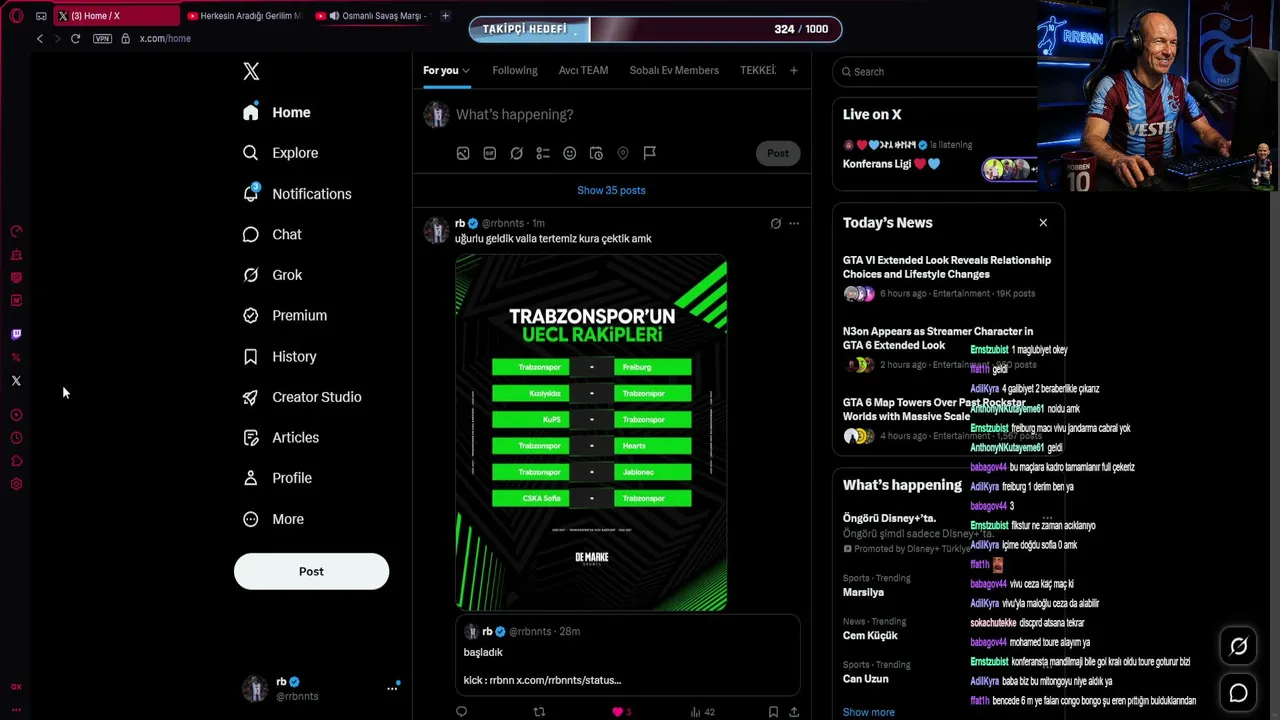The image size is (1280, 720).
Task: Open Notifications in the X sidebar
Action: coord(297,194)
